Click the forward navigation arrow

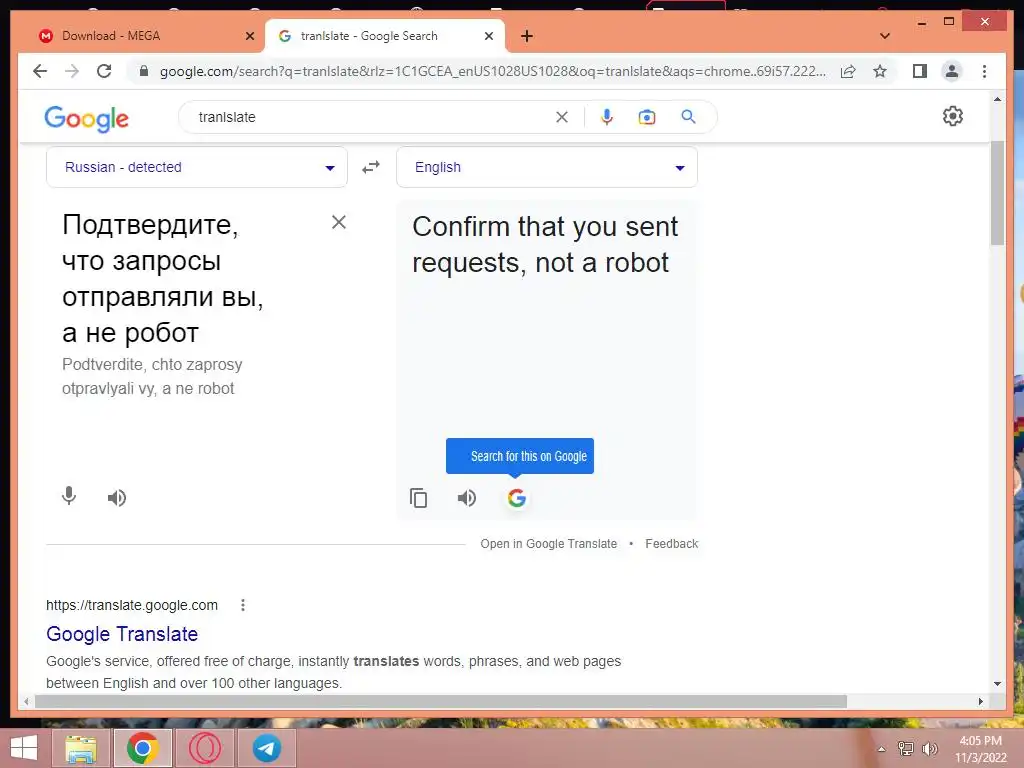pos(72,71)
